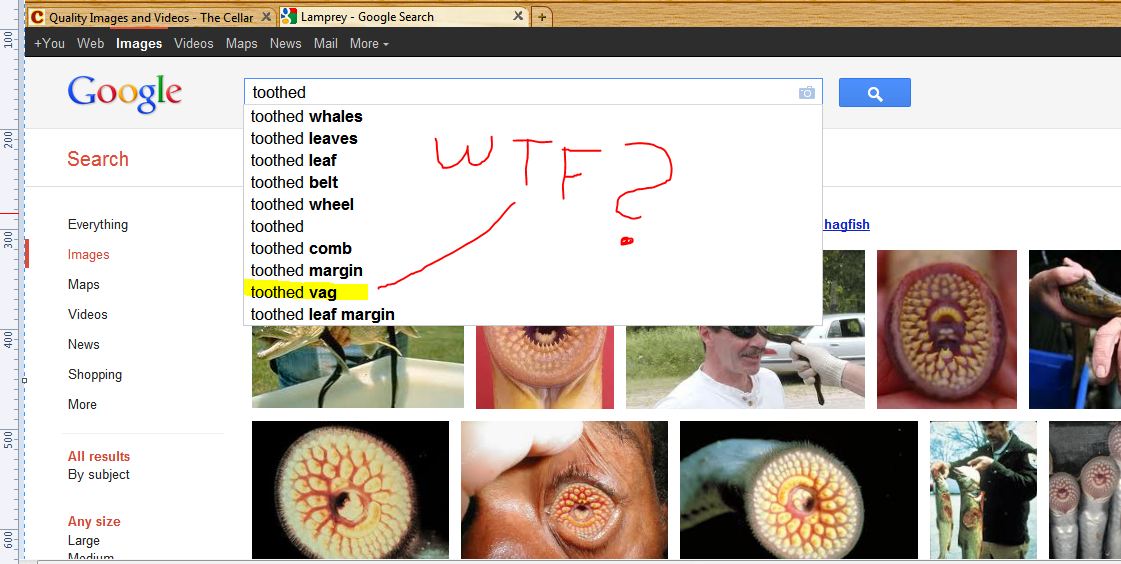
Task: Select Shopping in the left sidebar
Action: (95, 375)
